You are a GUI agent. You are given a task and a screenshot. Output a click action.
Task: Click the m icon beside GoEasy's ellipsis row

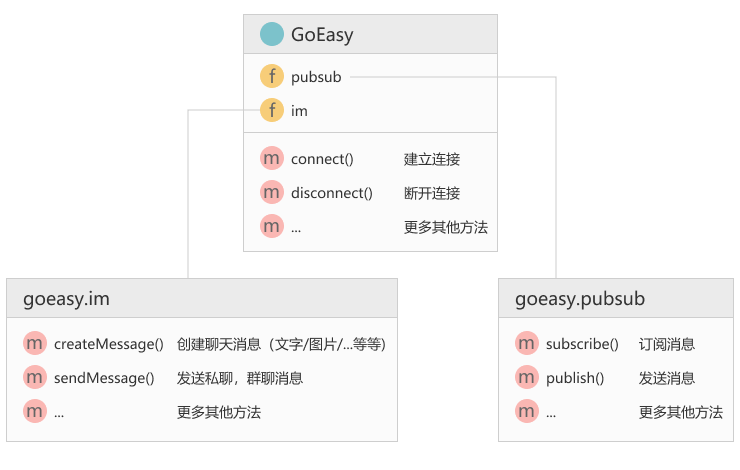tap(272, 226)
